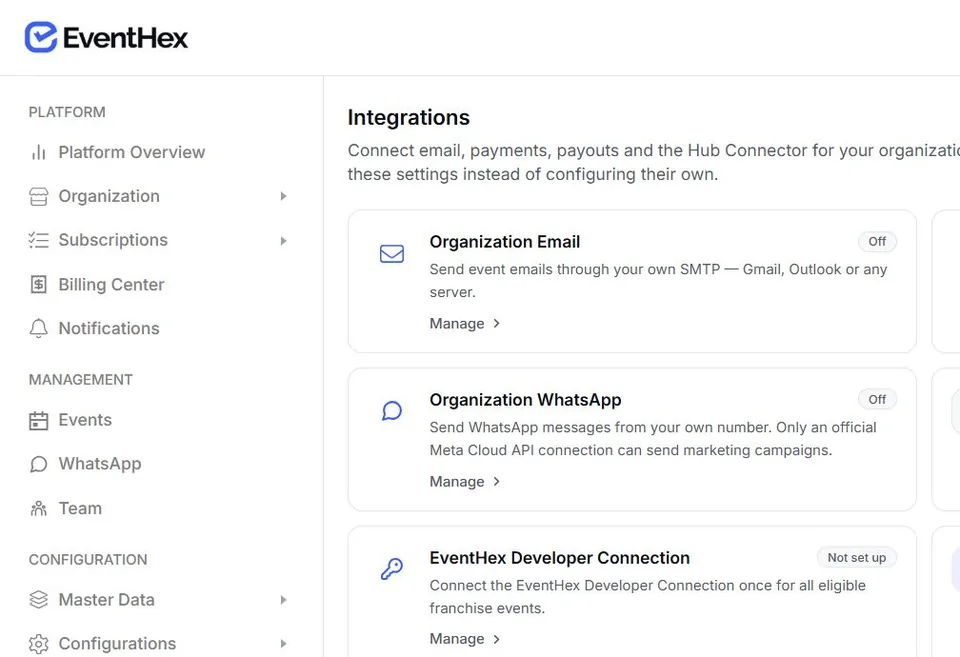
Task: Click the Not set up status badge
Action: (x=857, y=558)
